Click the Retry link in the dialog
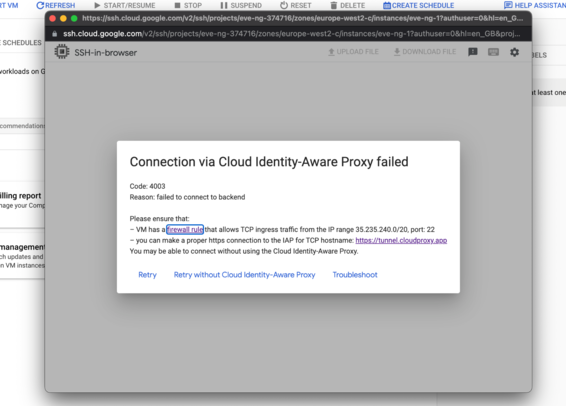This screenshot has height=406, width=566. 147,275
